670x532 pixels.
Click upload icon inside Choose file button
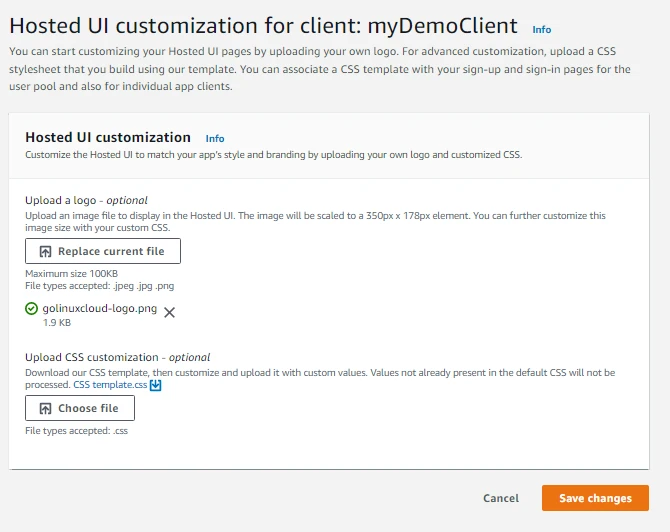[x=45, y=408]
